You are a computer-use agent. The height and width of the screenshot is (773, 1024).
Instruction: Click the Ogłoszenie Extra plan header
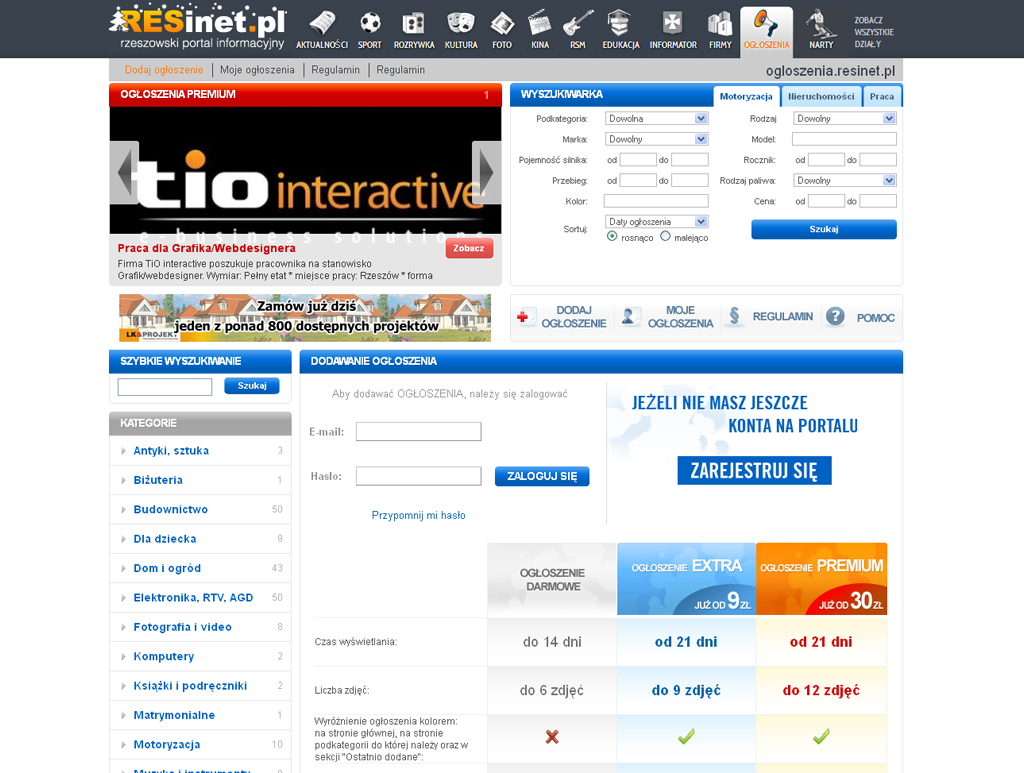pyautogui.click(x=686, y=579)
